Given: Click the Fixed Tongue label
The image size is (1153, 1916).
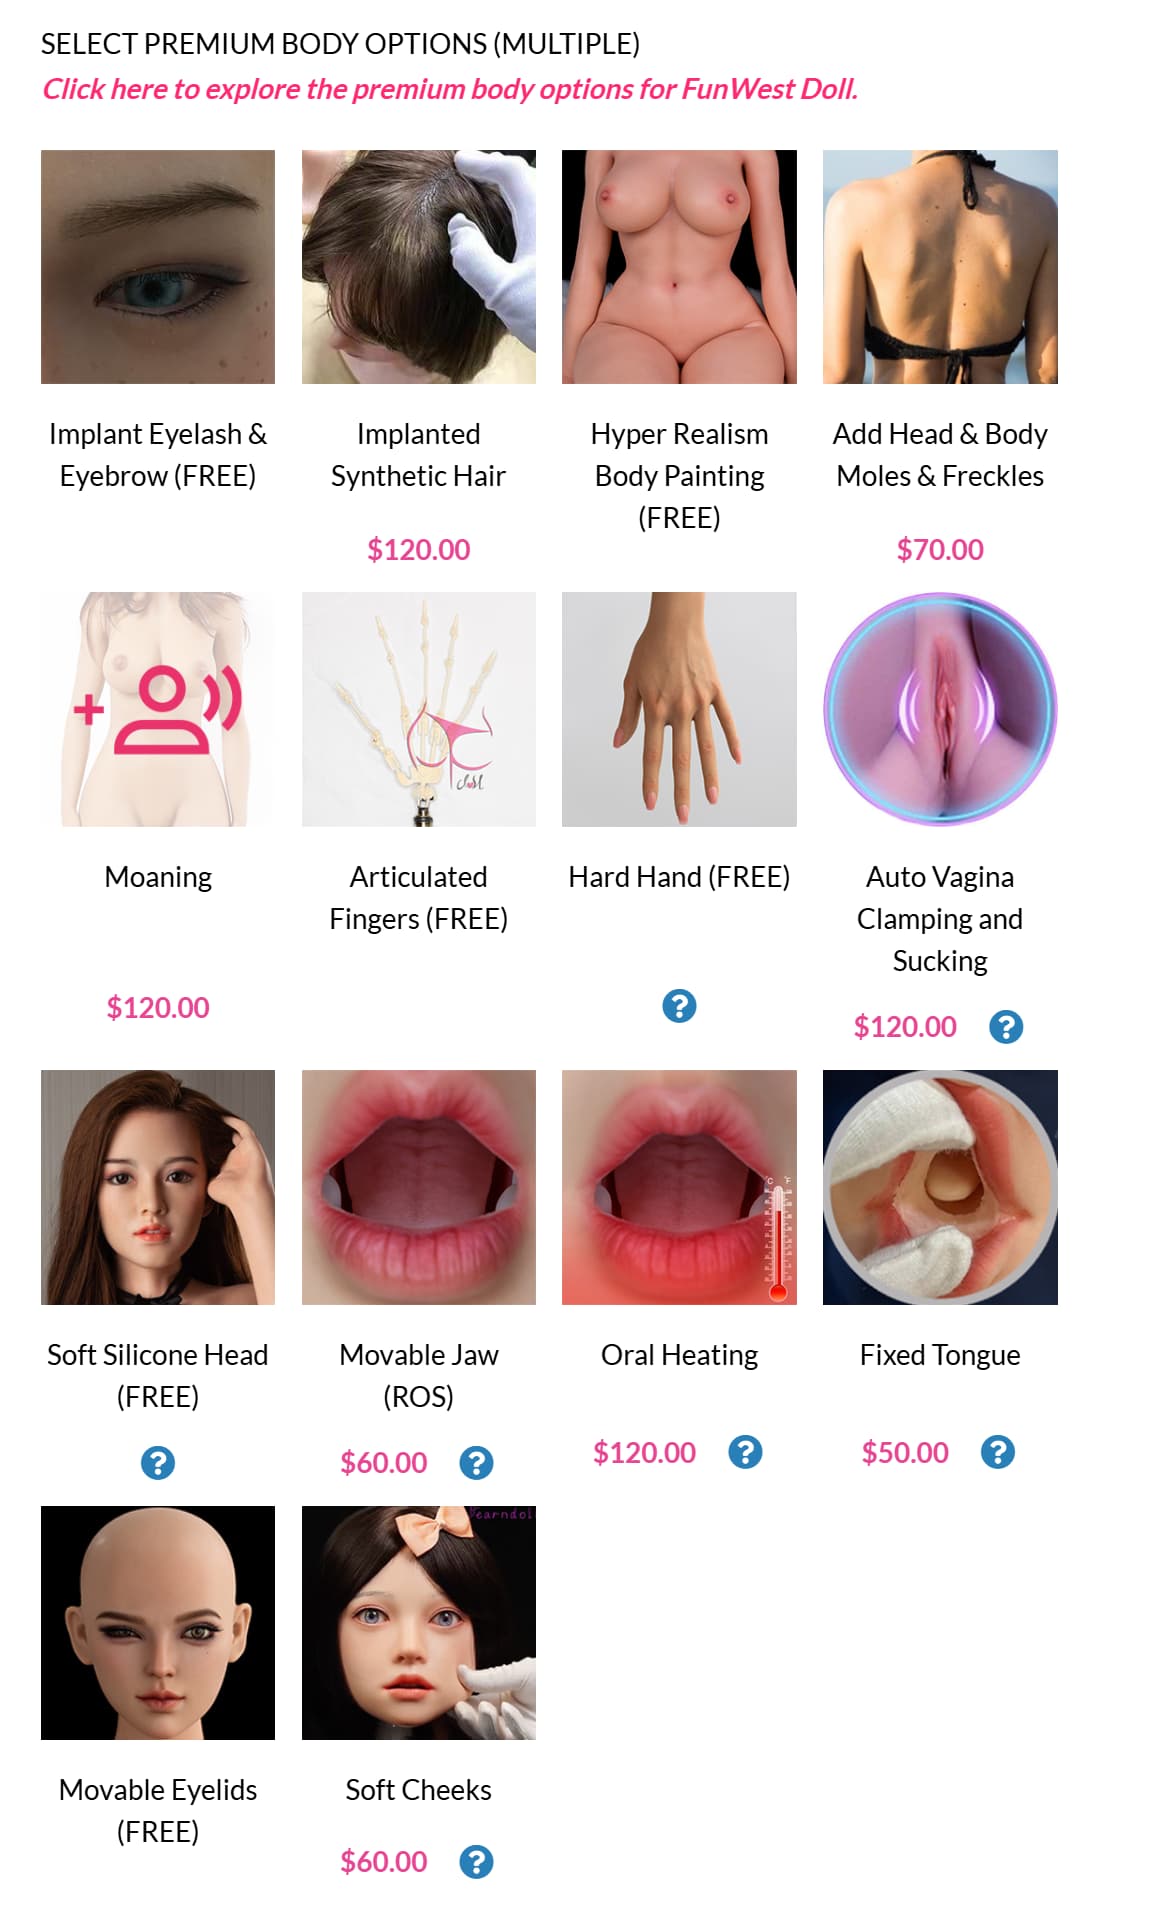Looking at the screenshot, I should [940, 1355].
